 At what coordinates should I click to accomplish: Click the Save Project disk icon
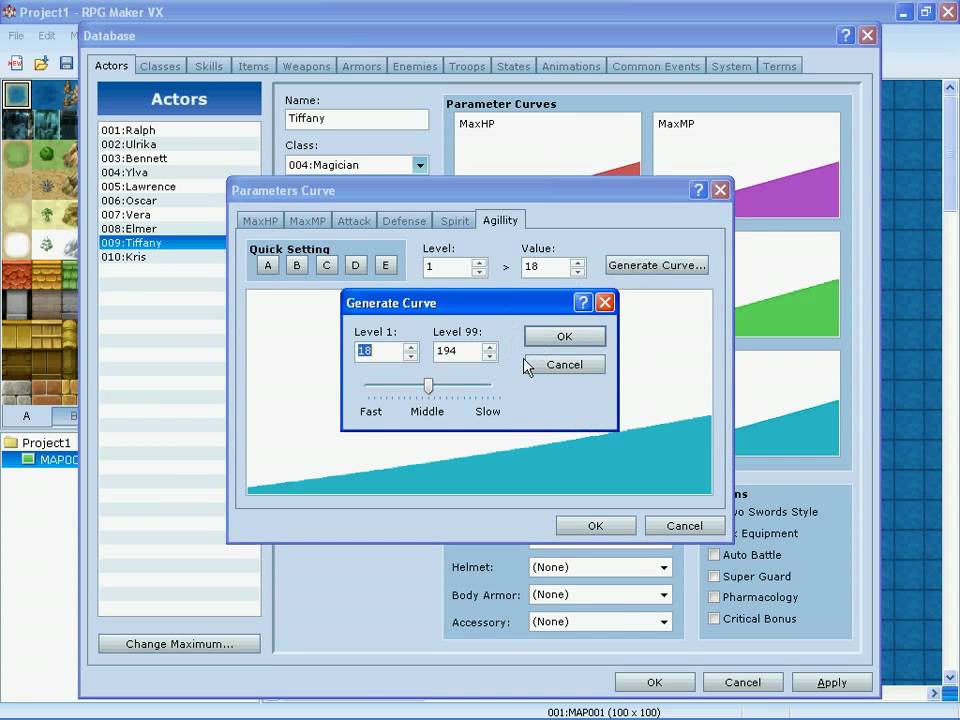[66, 62]
